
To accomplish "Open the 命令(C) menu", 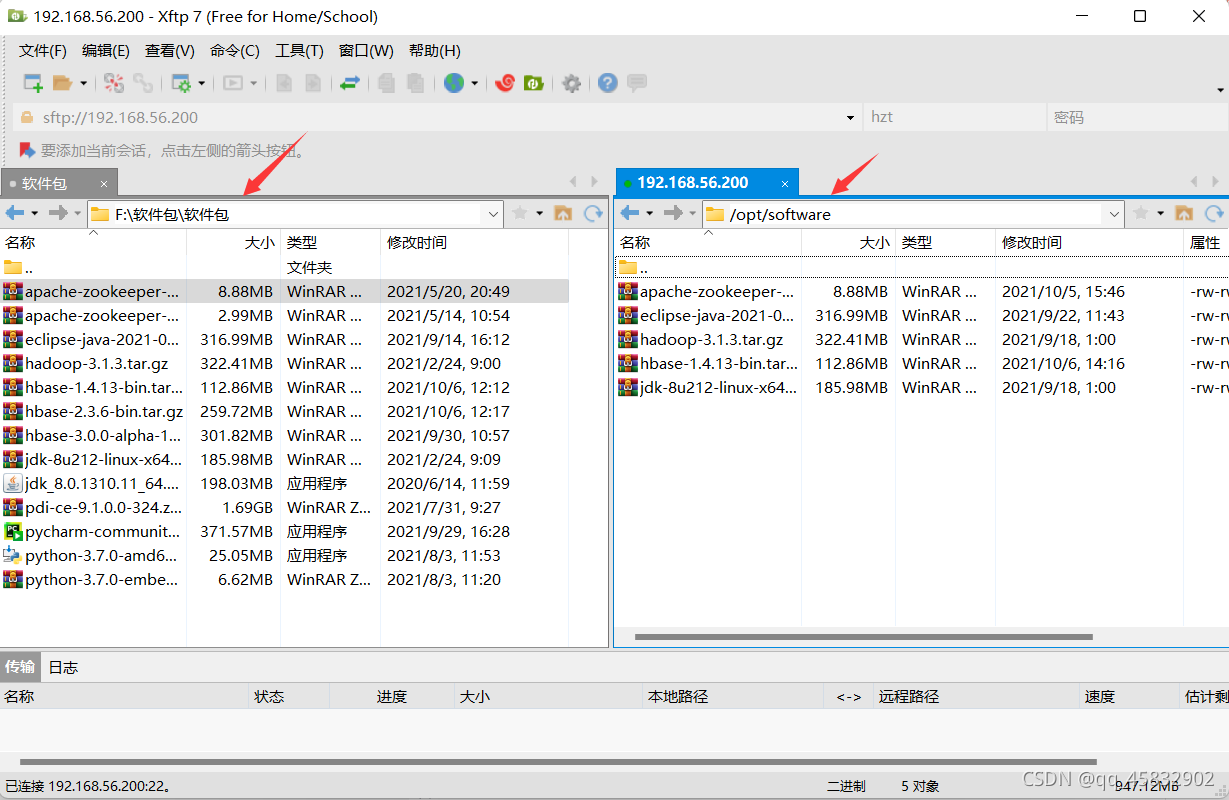I will point(235,50).
